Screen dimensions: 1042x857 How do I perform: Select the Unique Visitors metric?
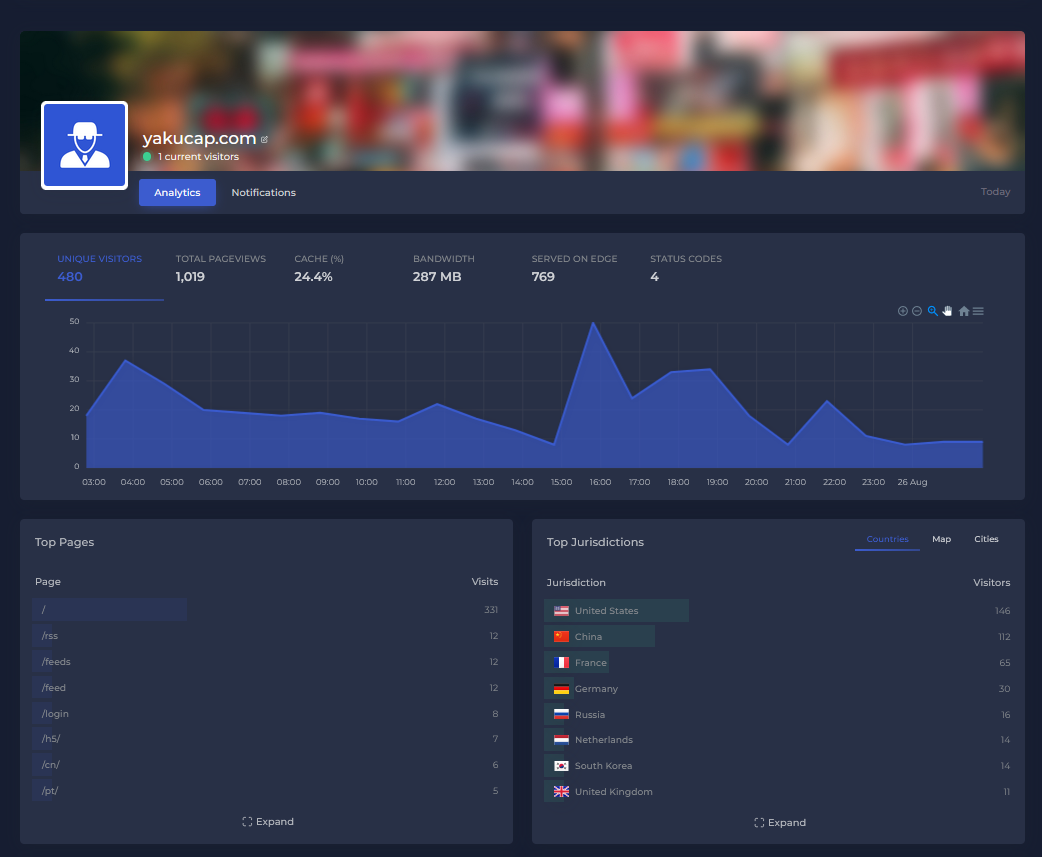(104, 268)
